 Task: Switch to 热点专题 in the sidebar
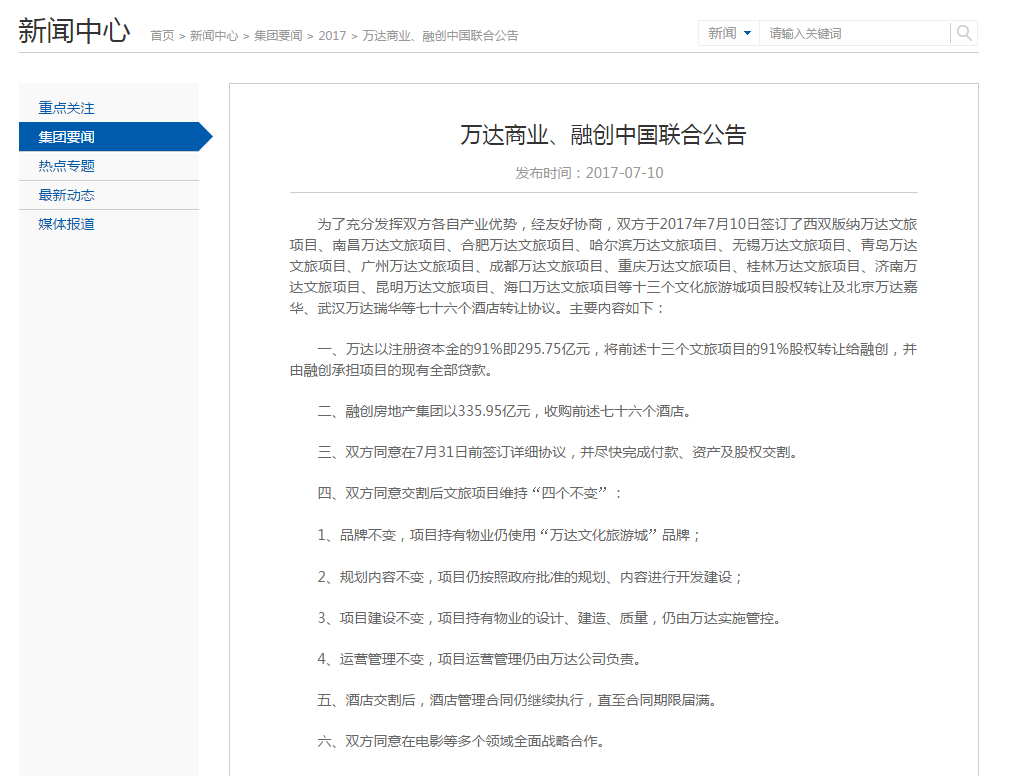67,166
